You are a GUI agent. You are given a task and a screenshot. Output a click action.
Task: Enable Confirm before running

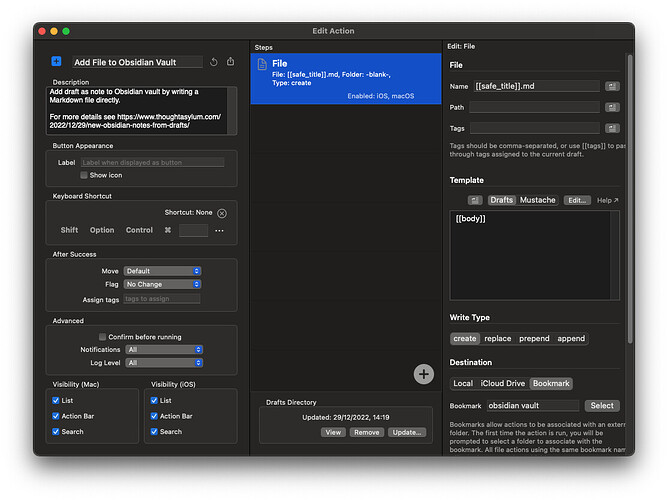coord(102,337)
